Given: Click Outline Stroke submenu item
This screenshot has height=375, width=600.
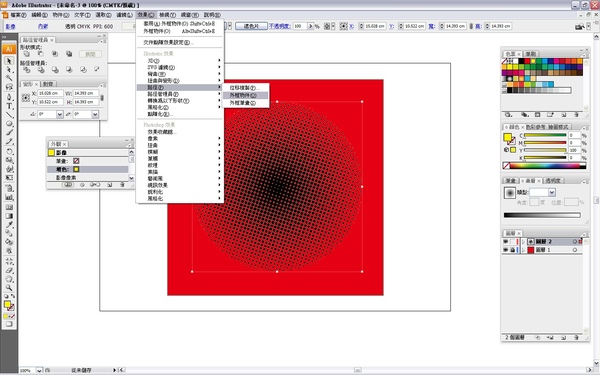Looking at the screenshot, I should [x=246, y=103].
